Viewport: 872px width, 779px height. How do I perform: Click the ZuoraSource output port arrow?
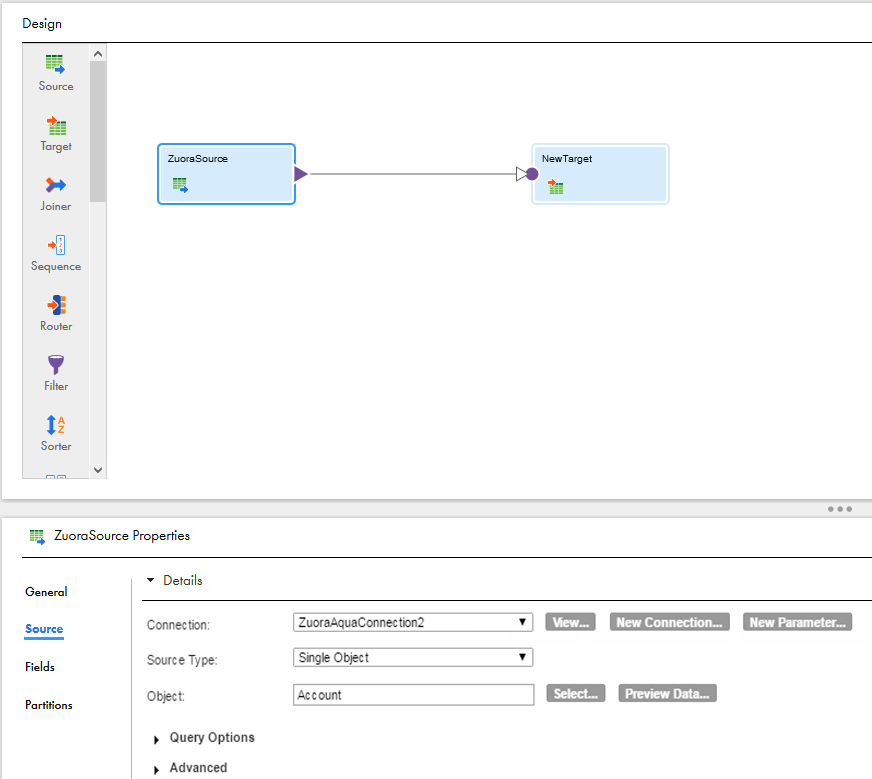pos(300,174)
